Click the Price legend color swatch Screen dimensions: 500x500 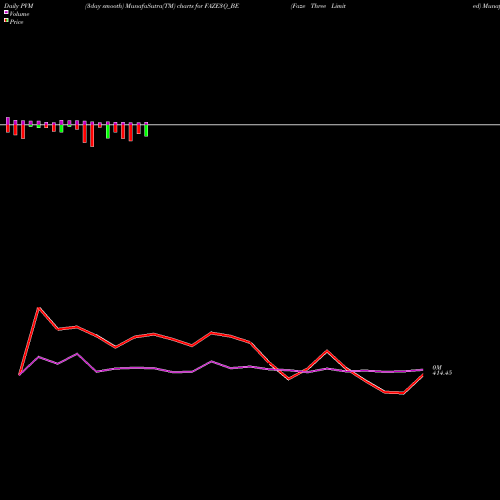6,20
